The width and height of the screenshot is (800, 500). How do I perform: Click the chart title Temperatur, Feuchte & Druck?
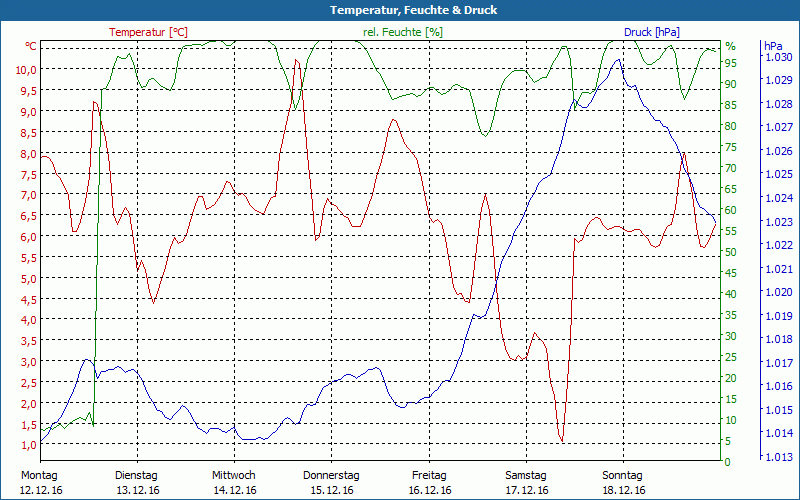pyautogui.click(x=400, y=10)
